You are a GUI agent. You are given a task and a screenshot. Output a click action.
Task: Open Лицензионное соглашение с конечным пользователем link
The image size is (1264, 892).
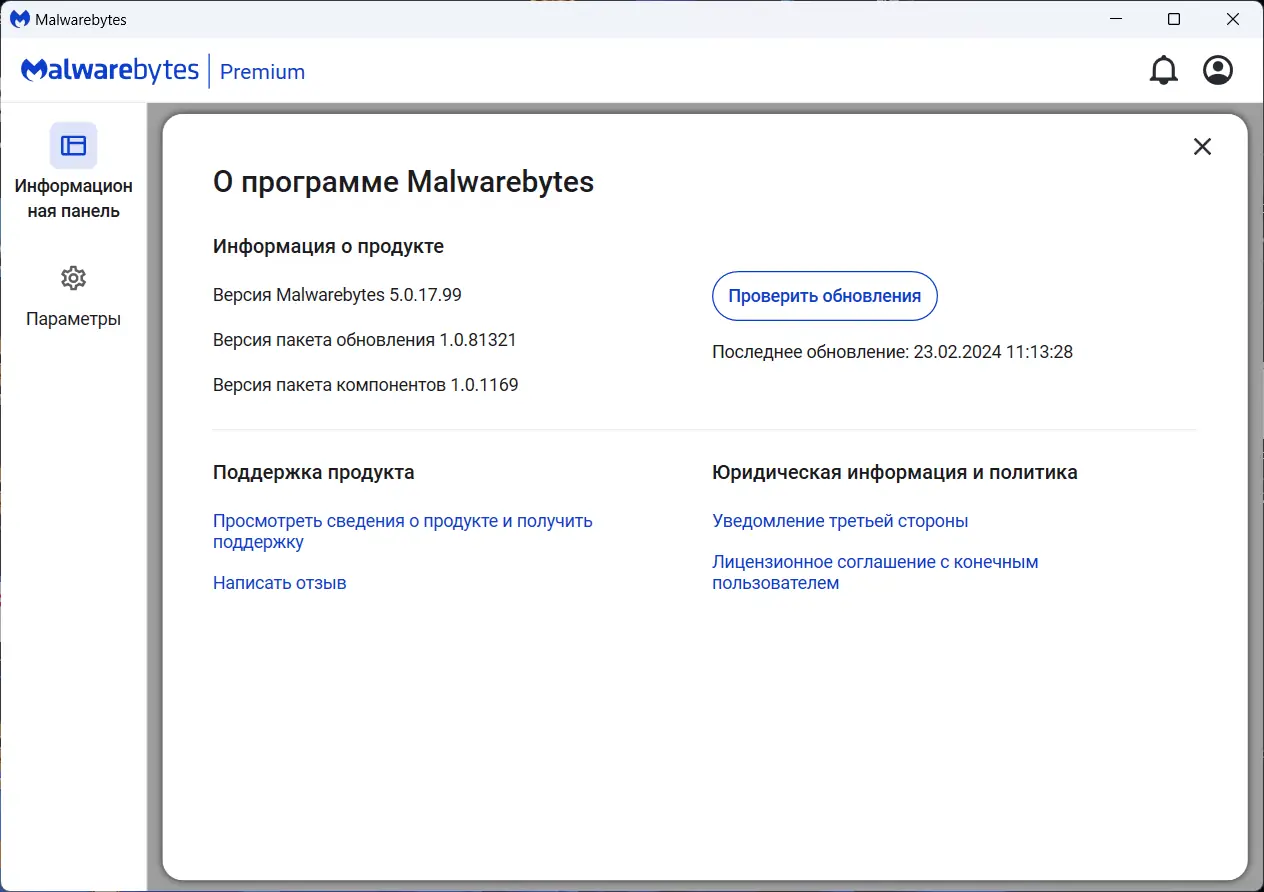[x=875, y=572]
